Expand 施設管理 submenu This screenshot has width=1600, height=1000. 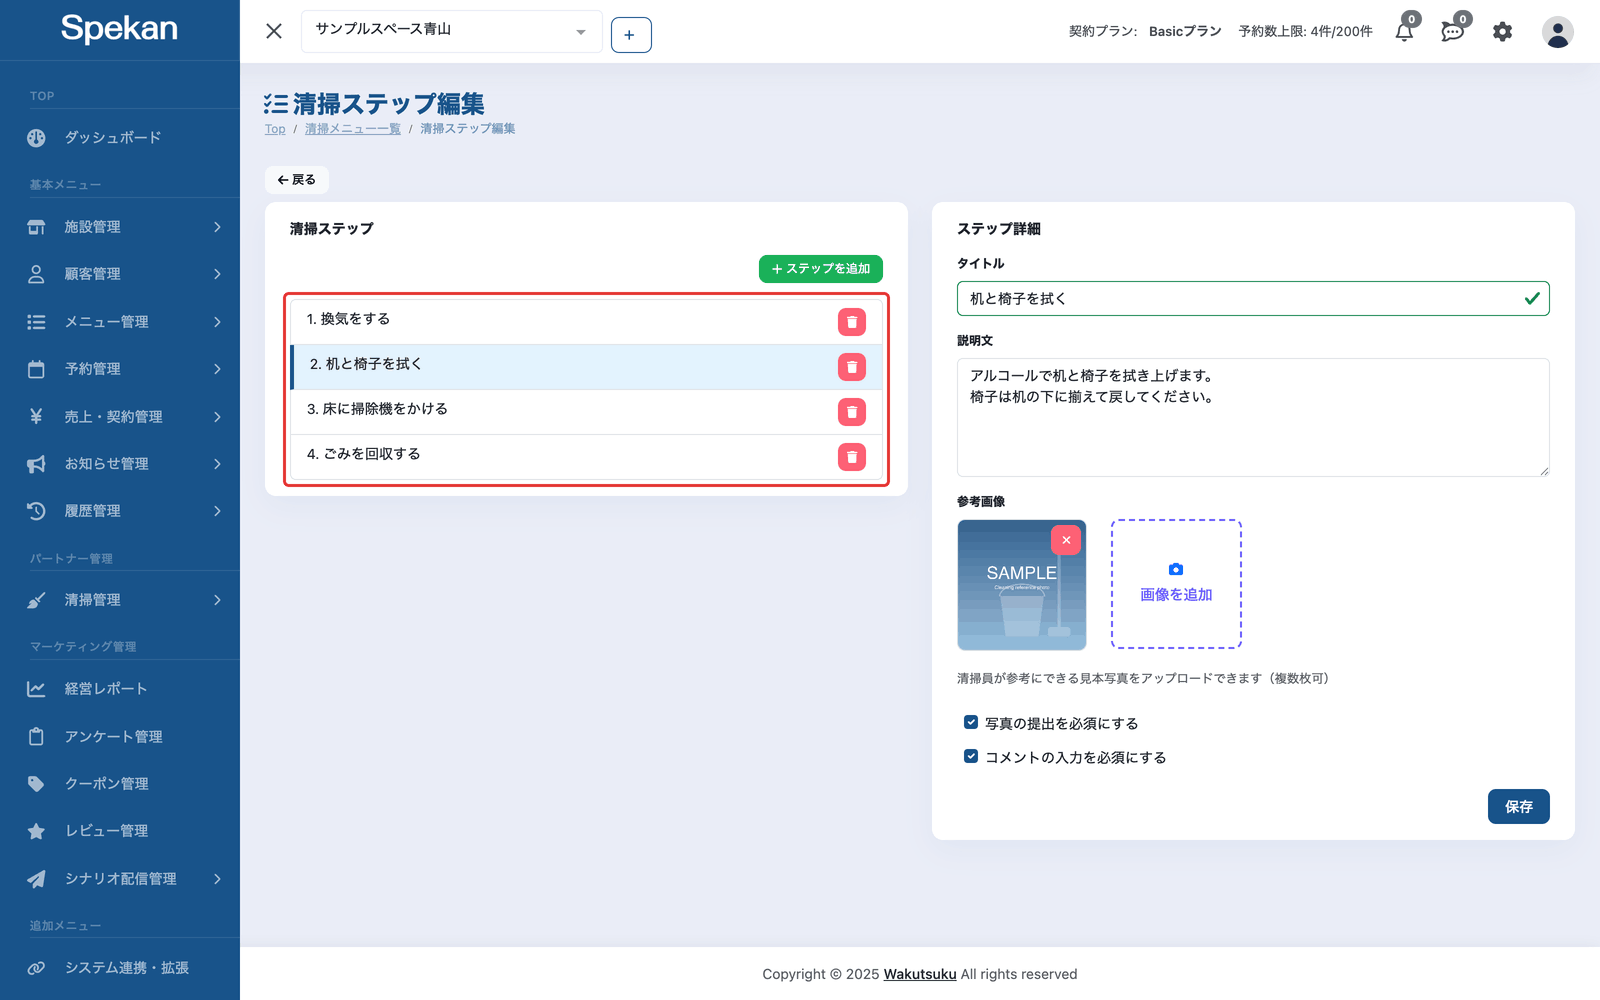[120, 227]
